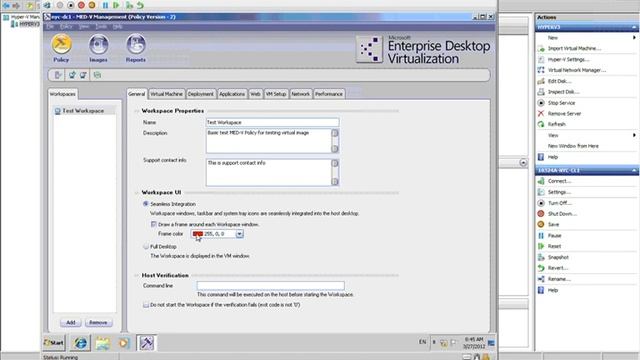
Task: Click Import Virtual Machine in Actions pane
Action: coord(574,49)
